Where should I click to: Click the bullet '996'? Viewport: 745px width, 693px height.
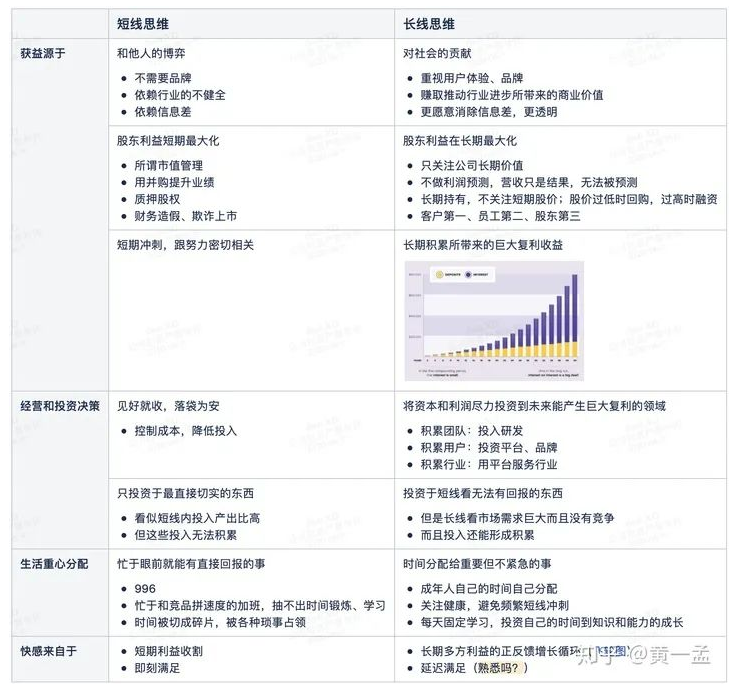[145, 589]
